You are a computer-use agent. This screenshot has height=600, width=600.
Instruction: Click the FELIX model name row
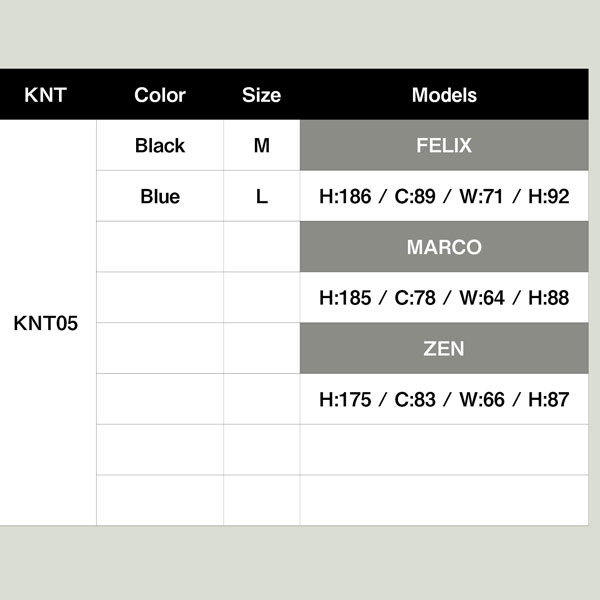click(444, 145)
